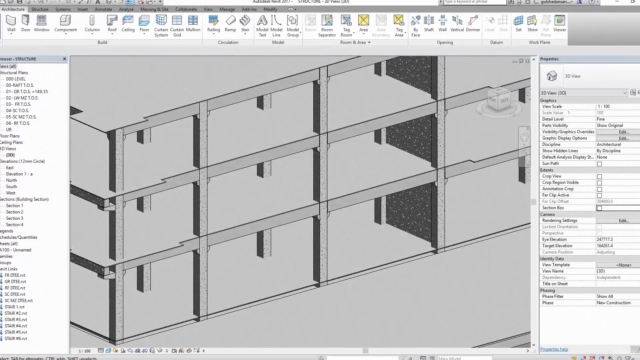
Task: Switch to the Systems ribbon tab
Action: pos(63,9)
